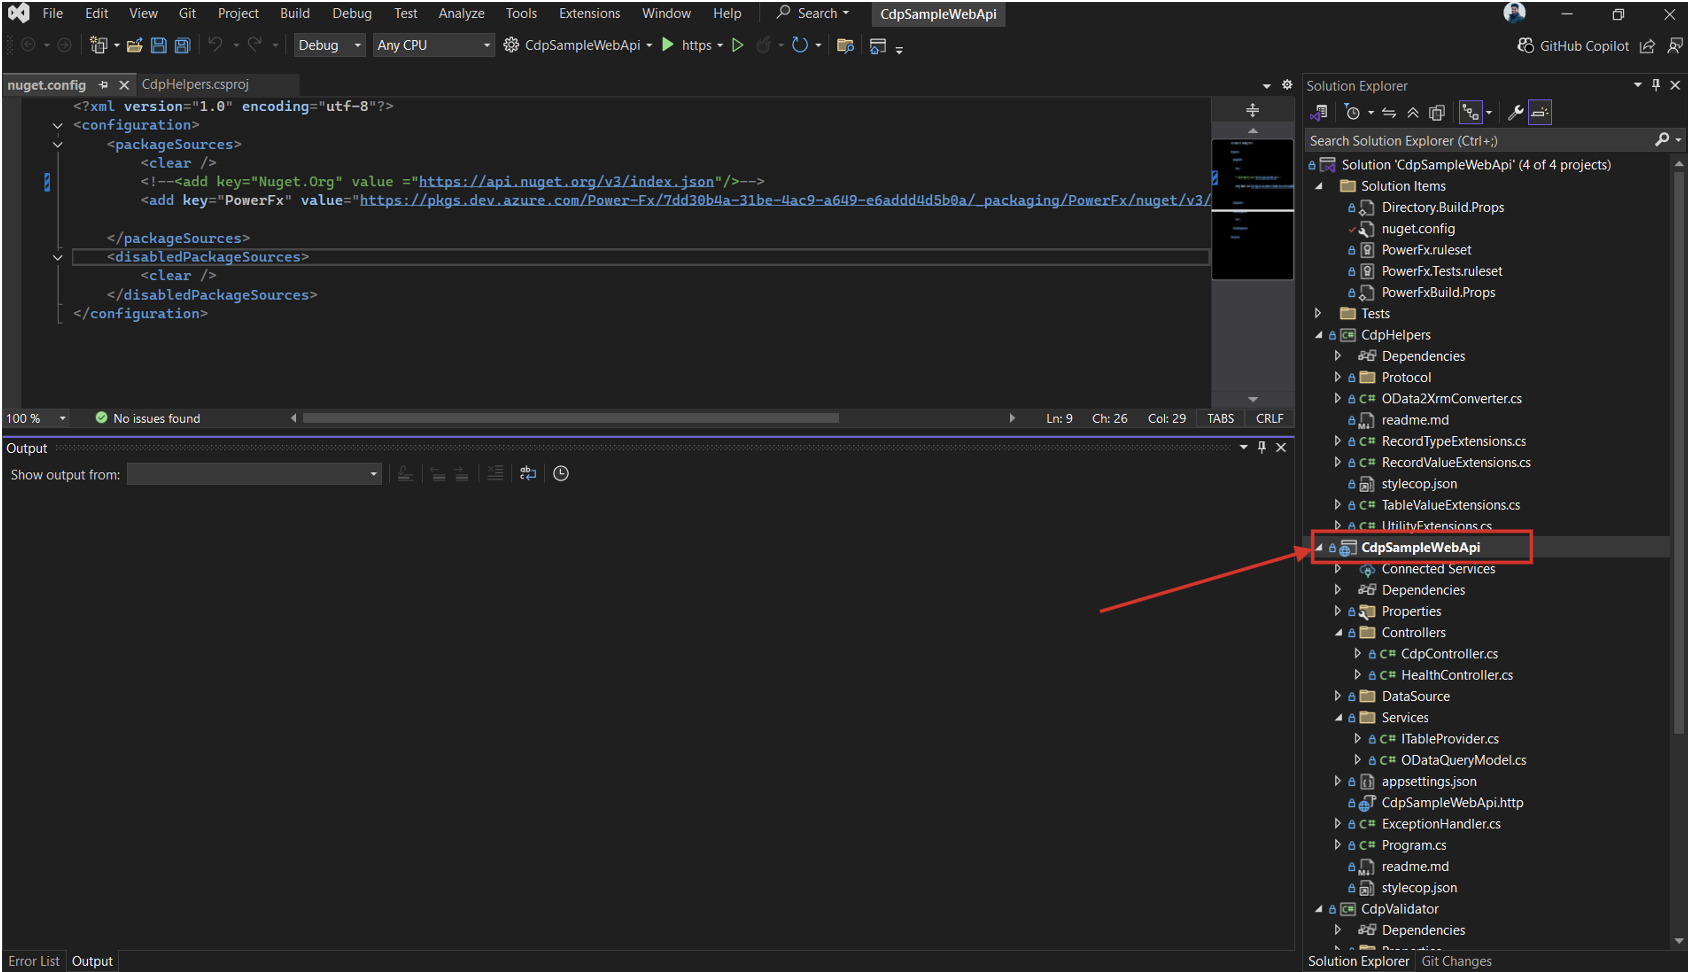Collapse the Controllers folder node
1688x972 pixels.
pyautogui.click(x=1338, y=632)
